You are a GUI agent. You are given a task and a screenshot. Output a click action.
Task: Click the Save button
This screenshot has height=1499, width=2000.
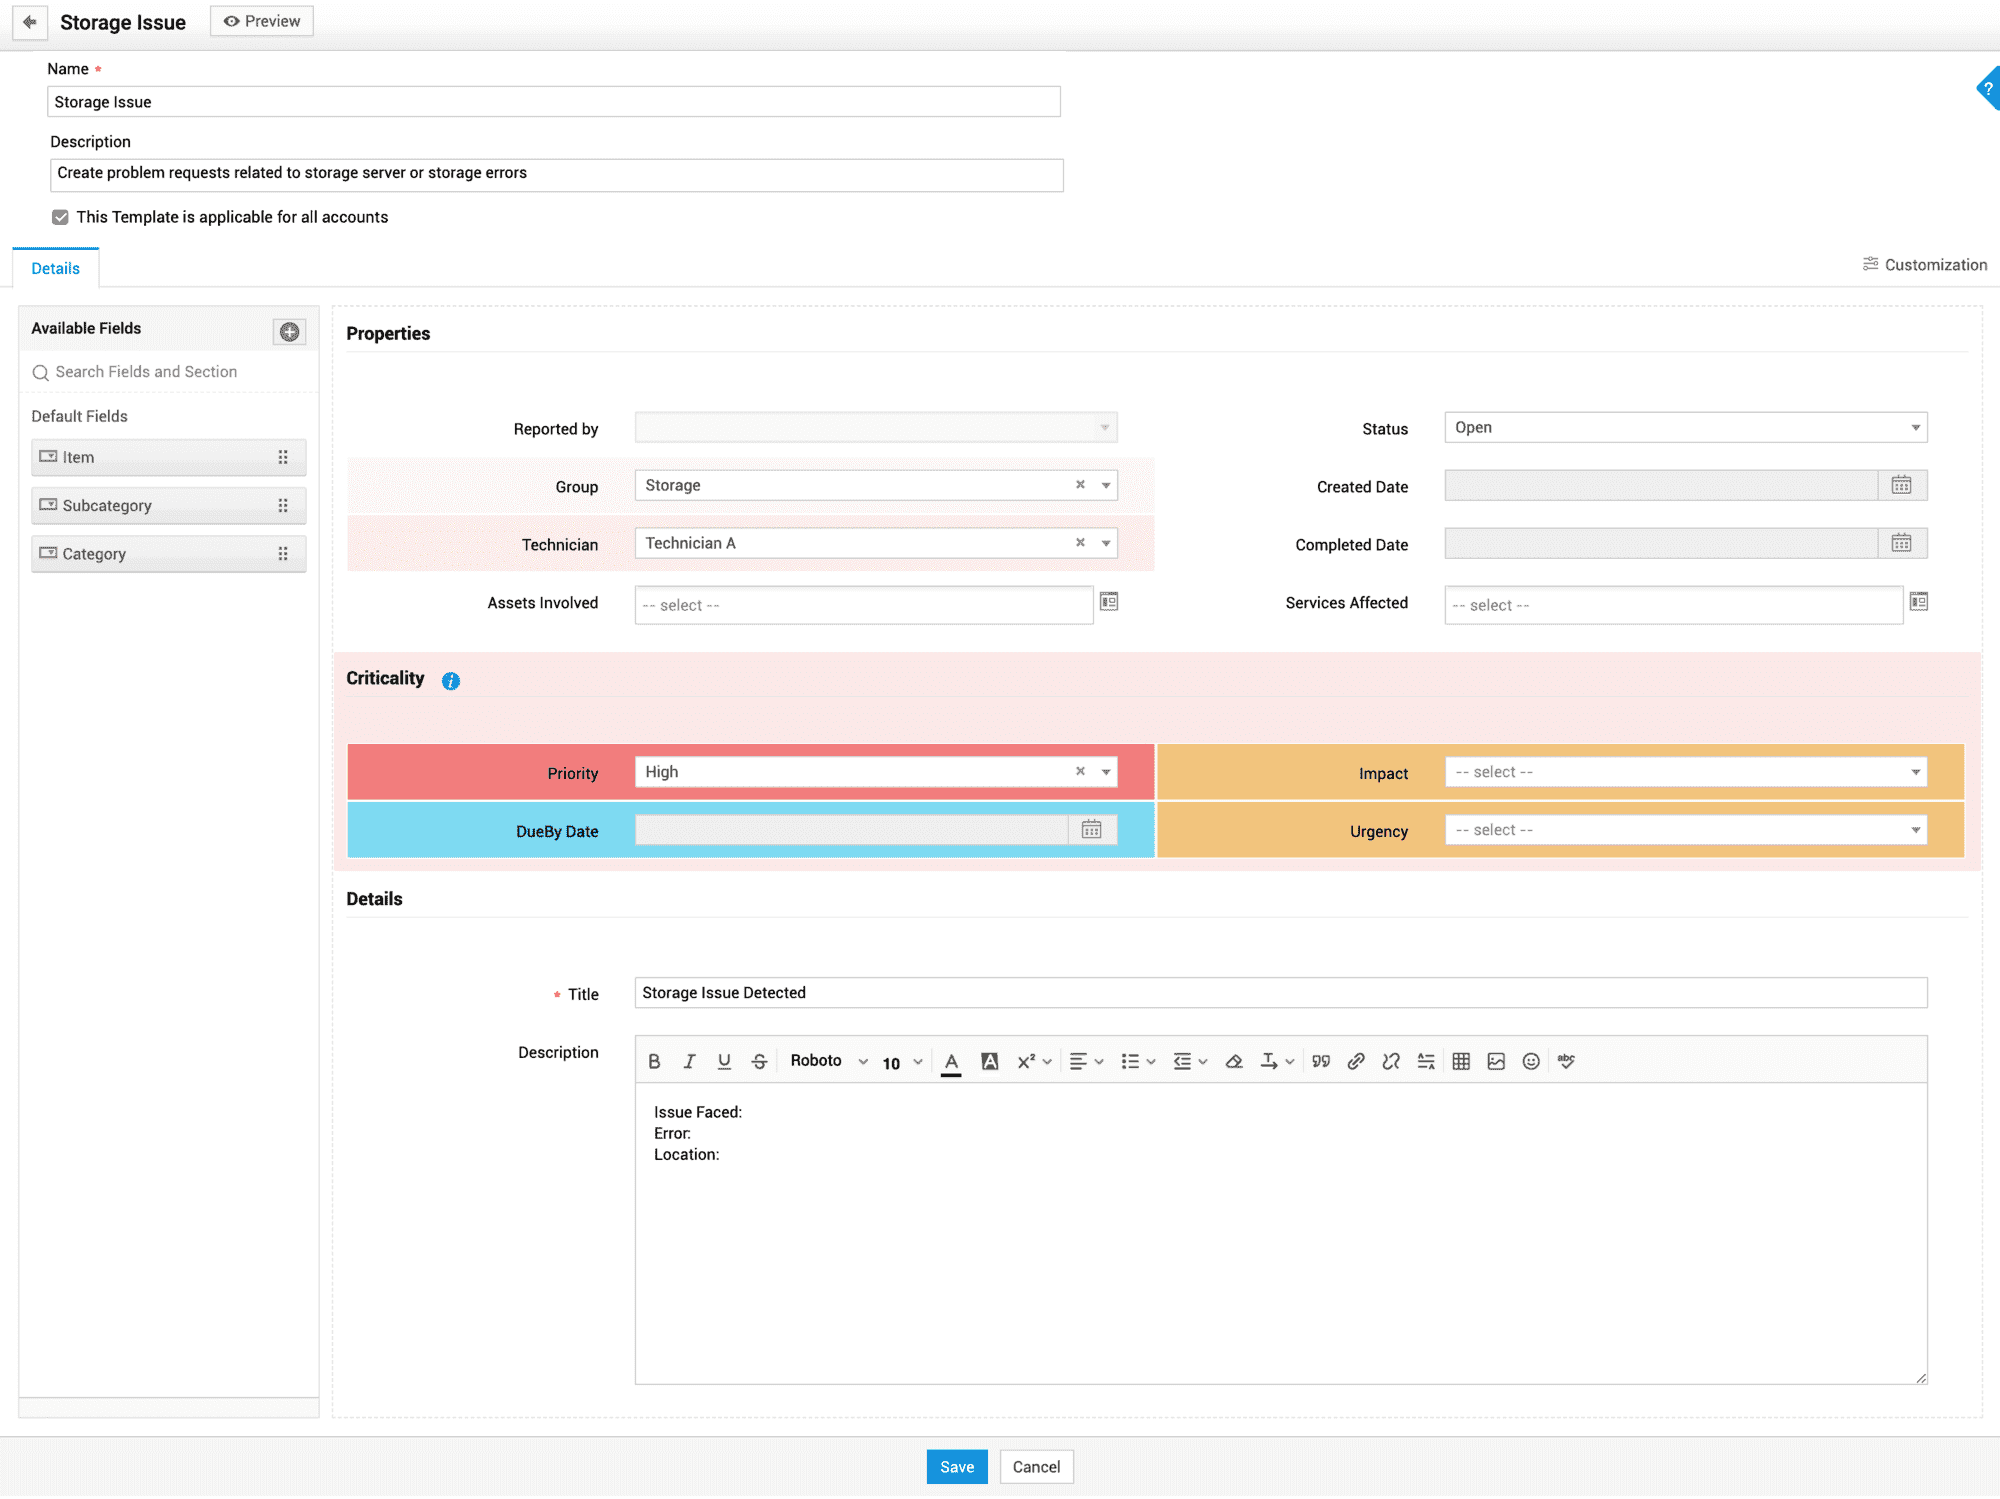pos(956,1467)
